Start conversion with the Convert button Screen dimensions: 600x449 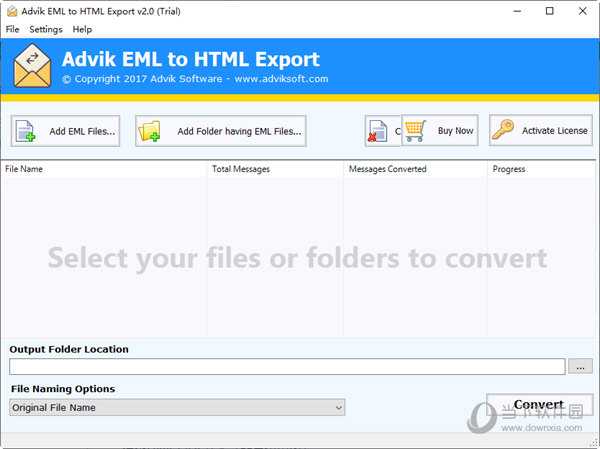[x=540, y=405]
